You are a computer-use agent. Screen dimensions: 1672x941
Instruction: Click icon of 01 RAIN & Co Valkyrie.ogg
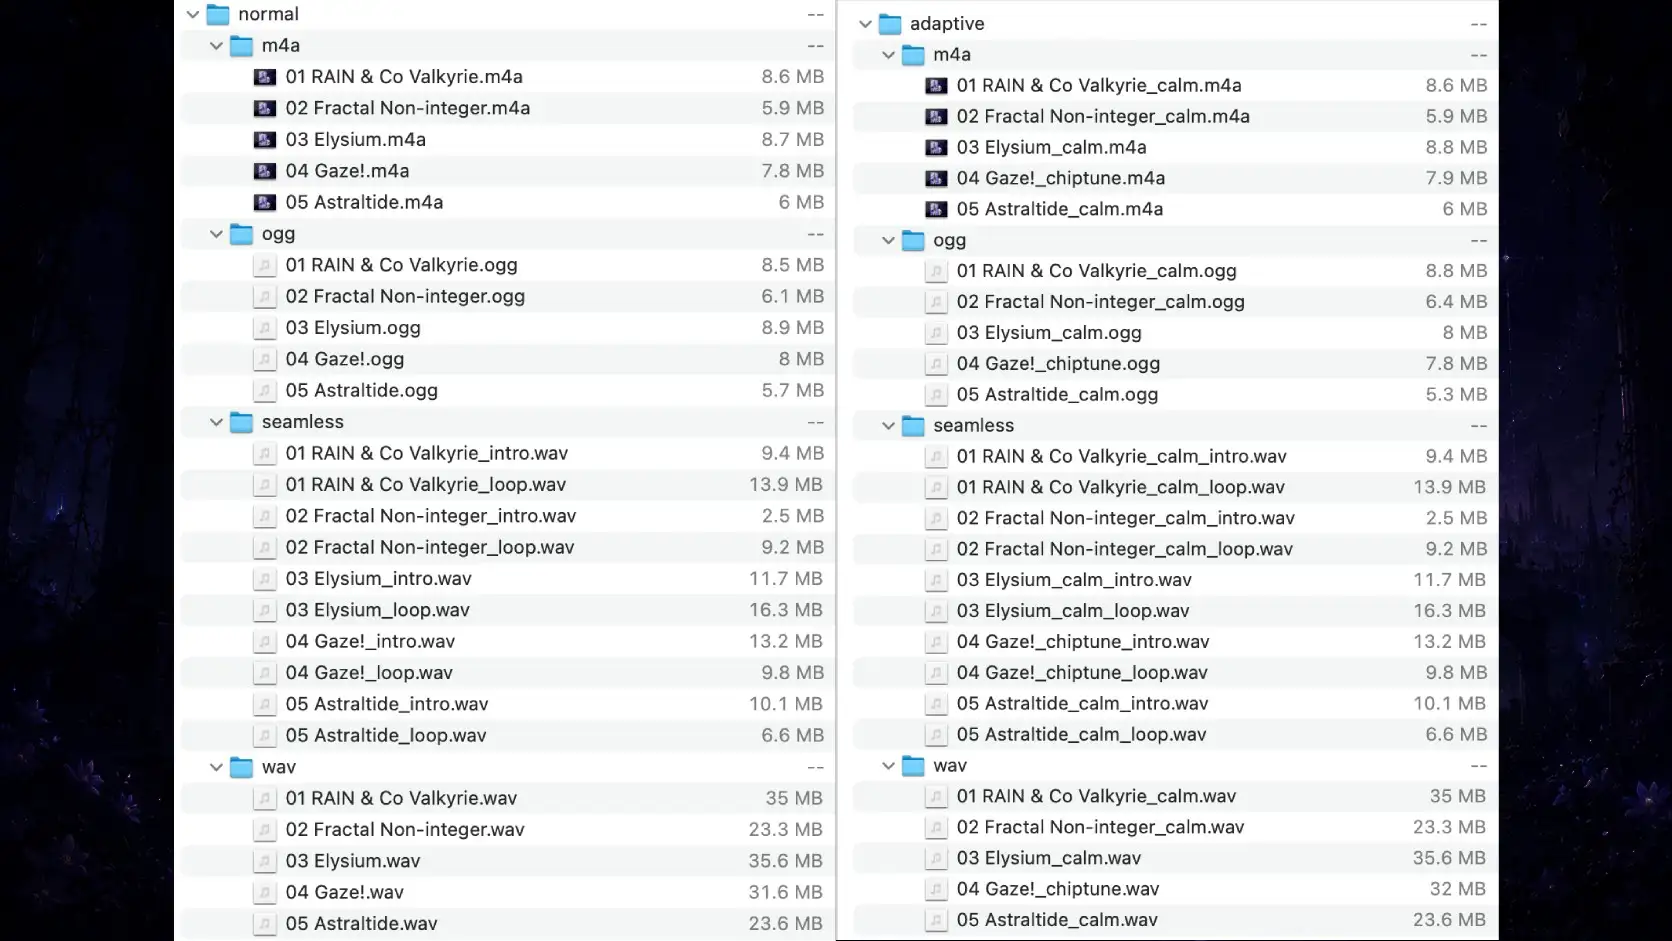(264, 265)
